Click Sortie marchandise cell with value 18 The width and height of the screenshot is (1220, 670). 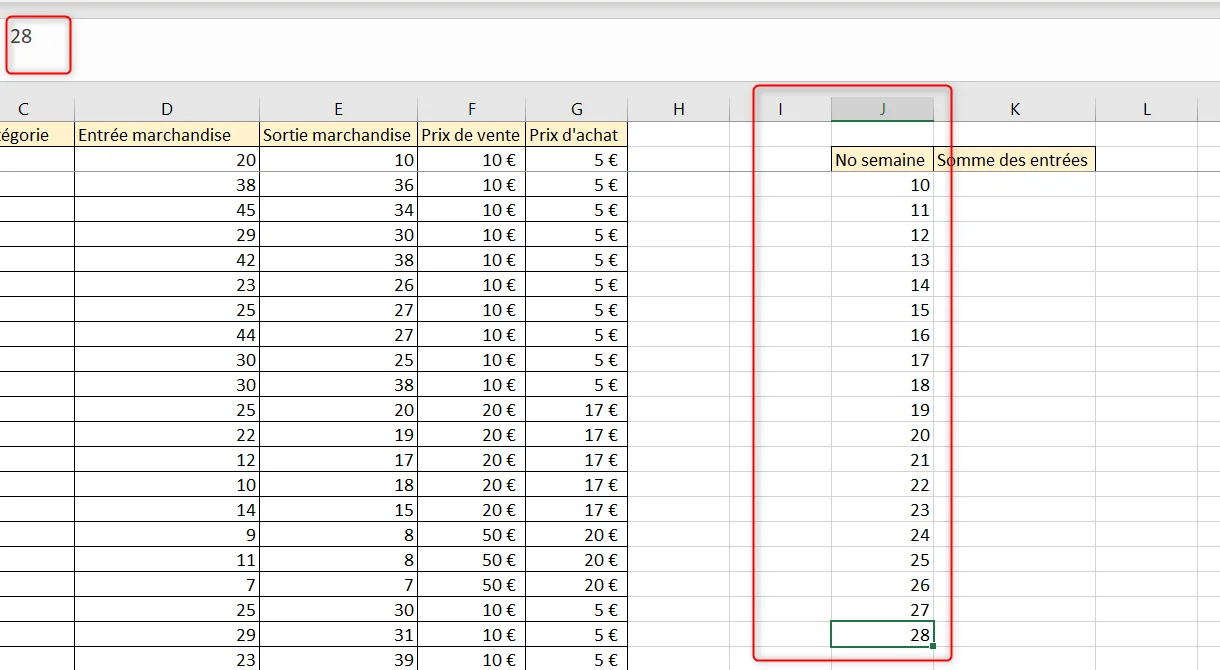click(x=339, y=485)
